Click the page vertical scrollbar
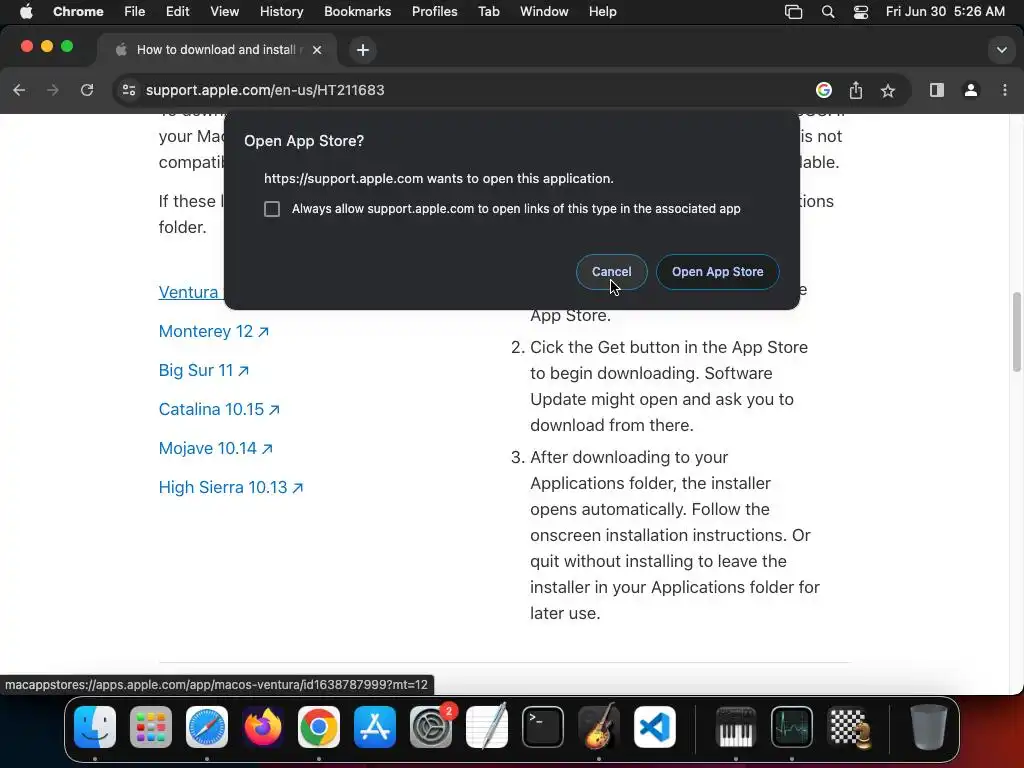This screenshot has height=768, width=1024. [1016, 332]
